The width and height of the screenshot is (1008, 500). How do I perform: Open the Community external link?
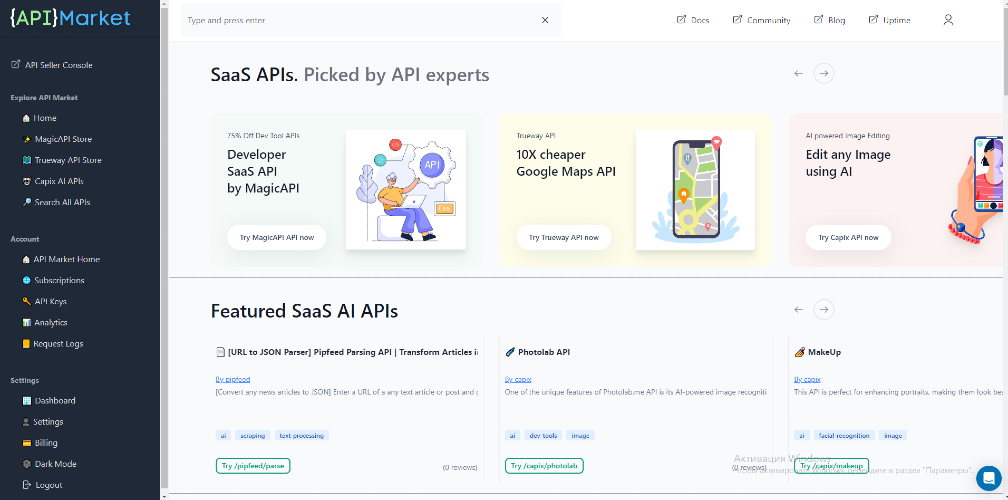point(761,20)
